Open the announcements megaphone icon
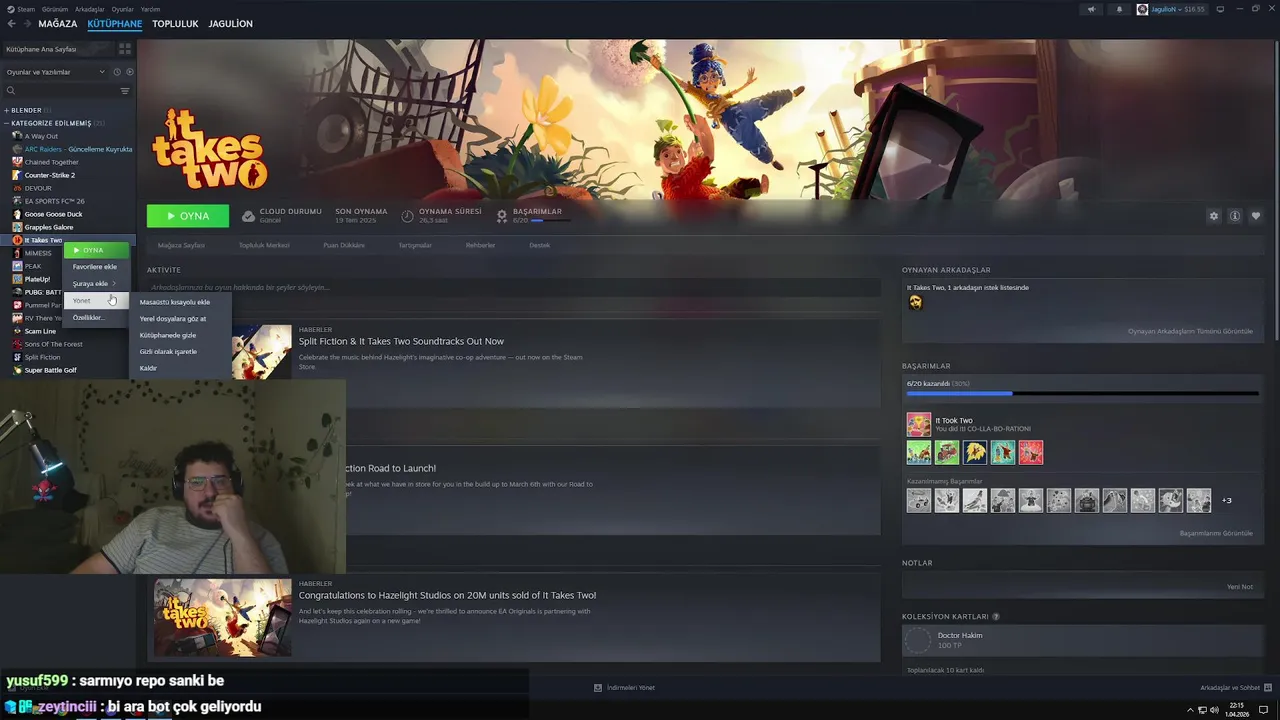 1091,9
